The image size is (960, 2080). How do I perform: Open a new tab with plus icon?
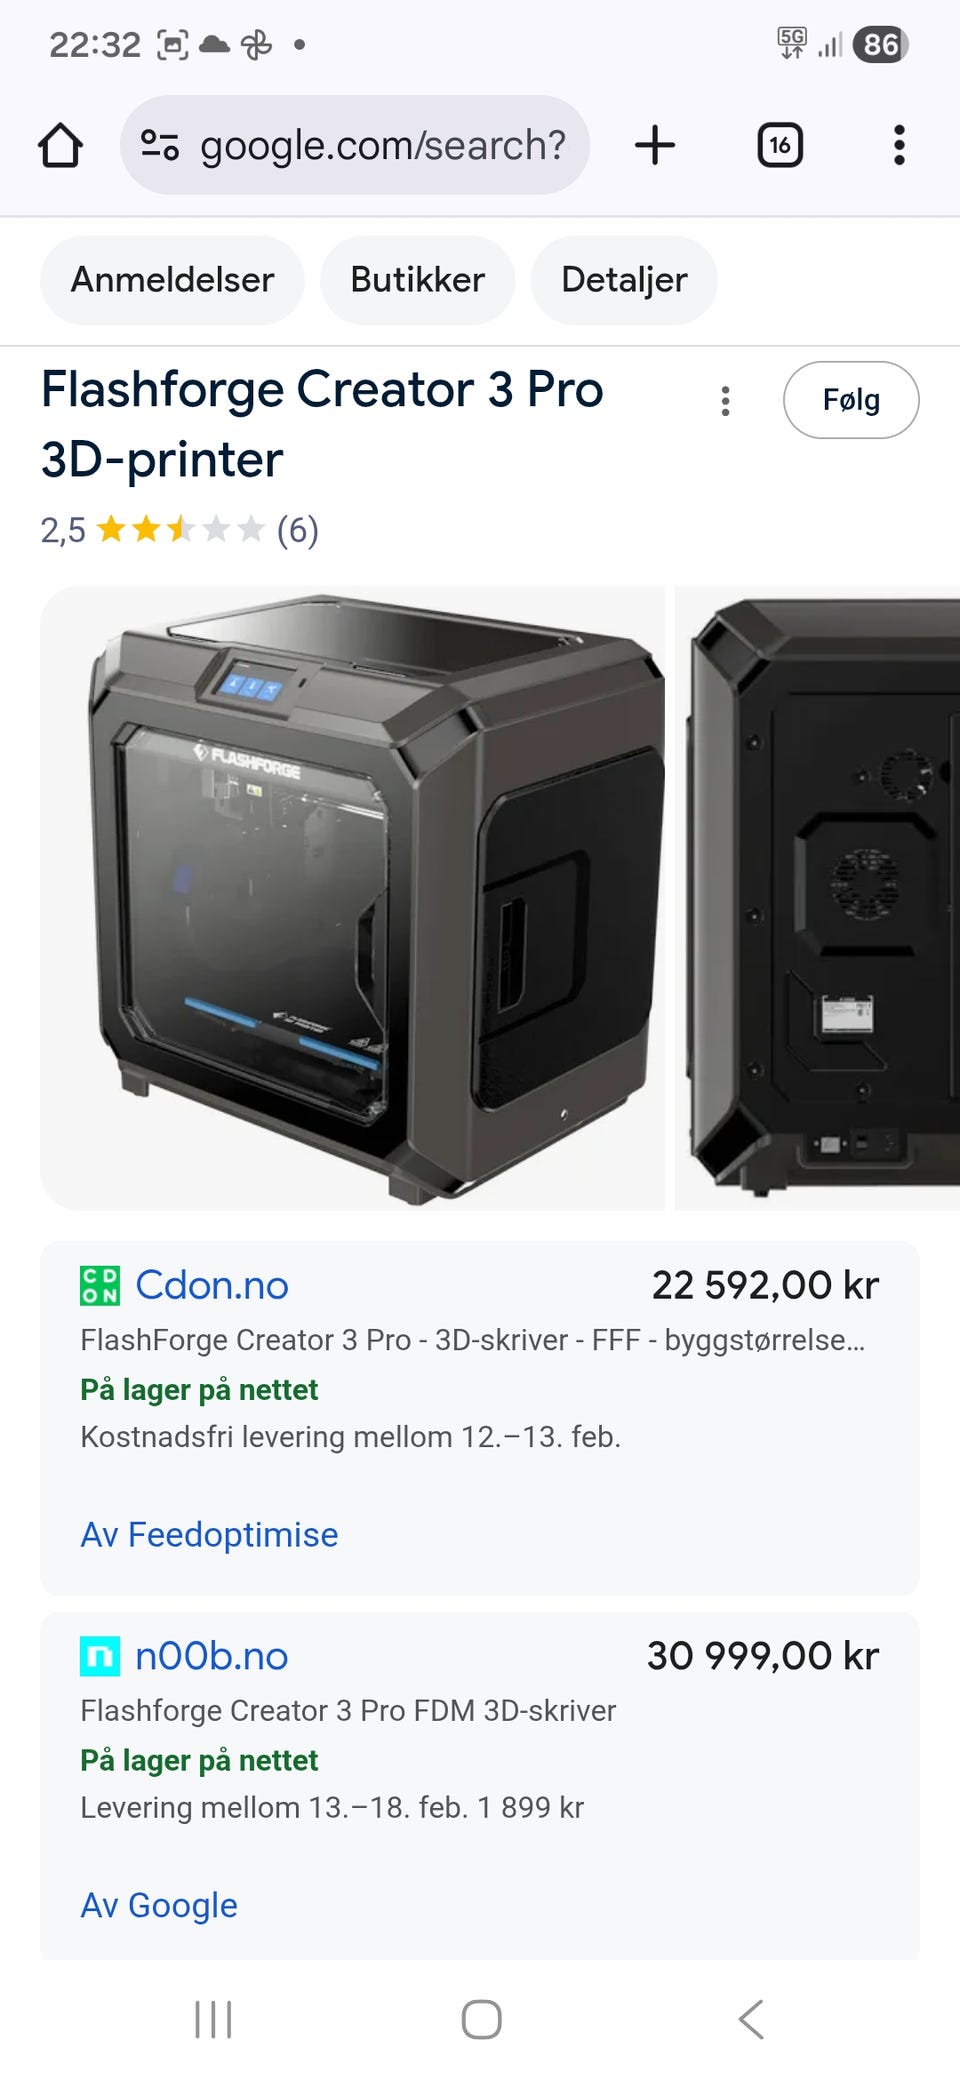click(x=655, y=145)
